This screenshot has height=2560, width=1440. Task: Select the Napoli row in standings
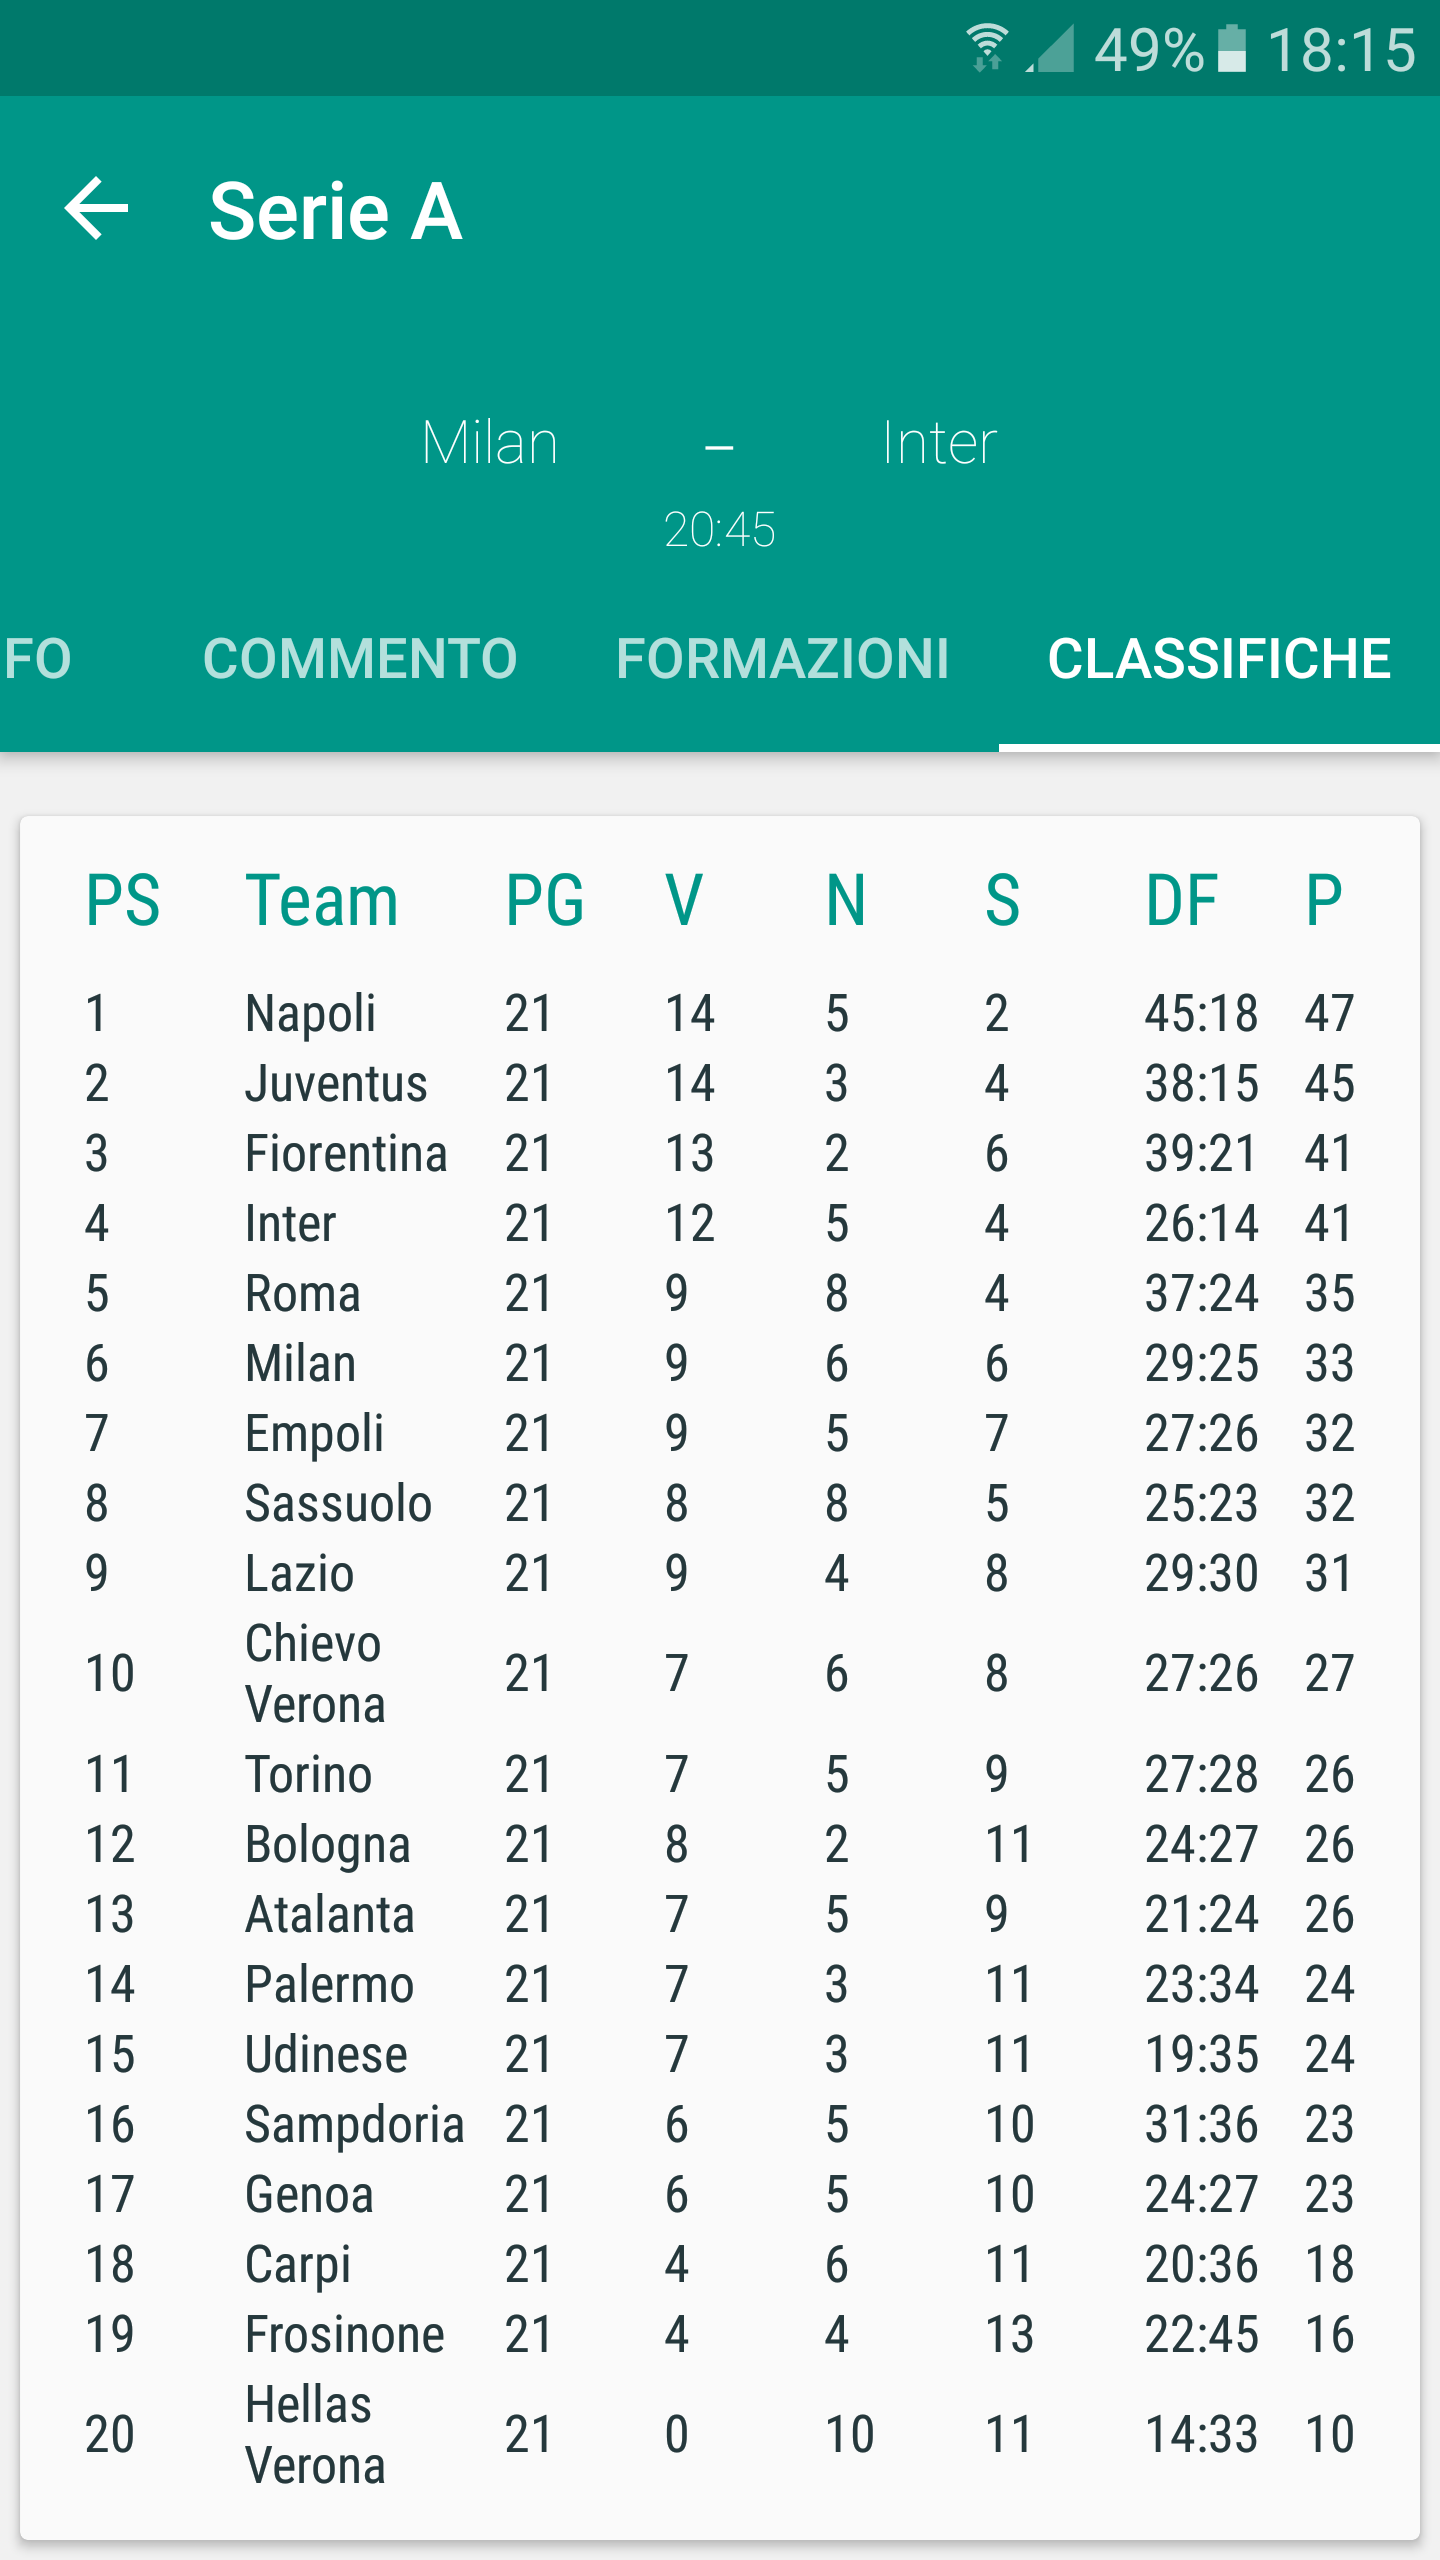coord(720,1013)
